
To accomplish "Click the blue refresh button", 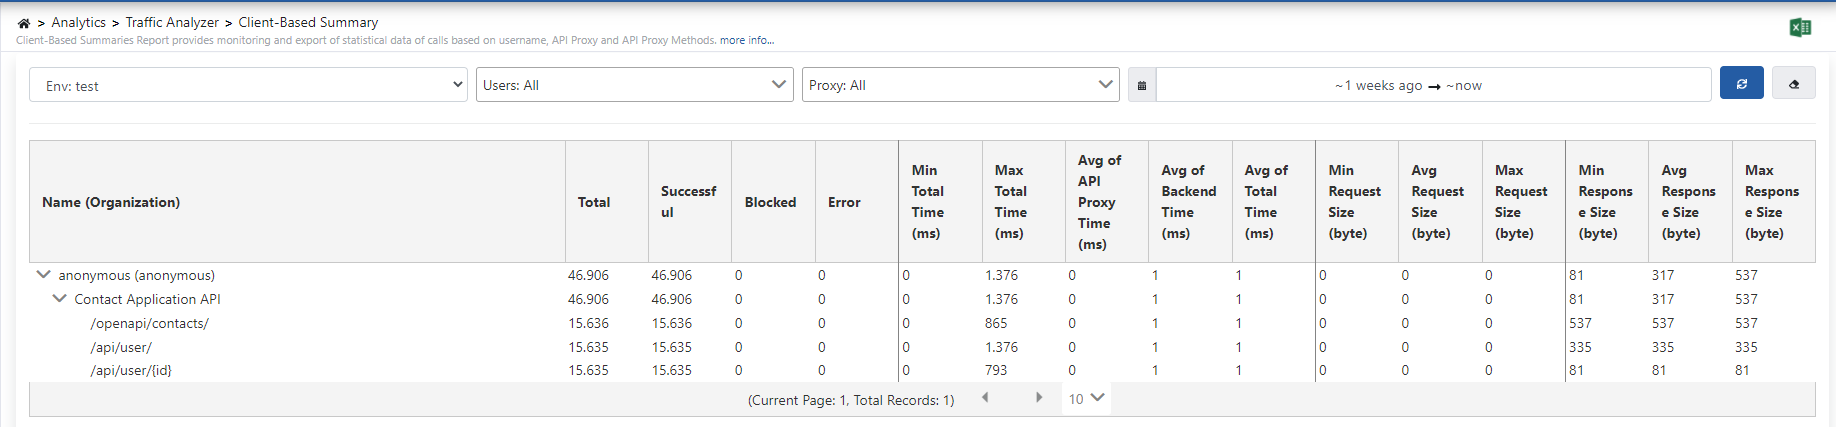I will pyautogui.click(x=1741, y=84).
